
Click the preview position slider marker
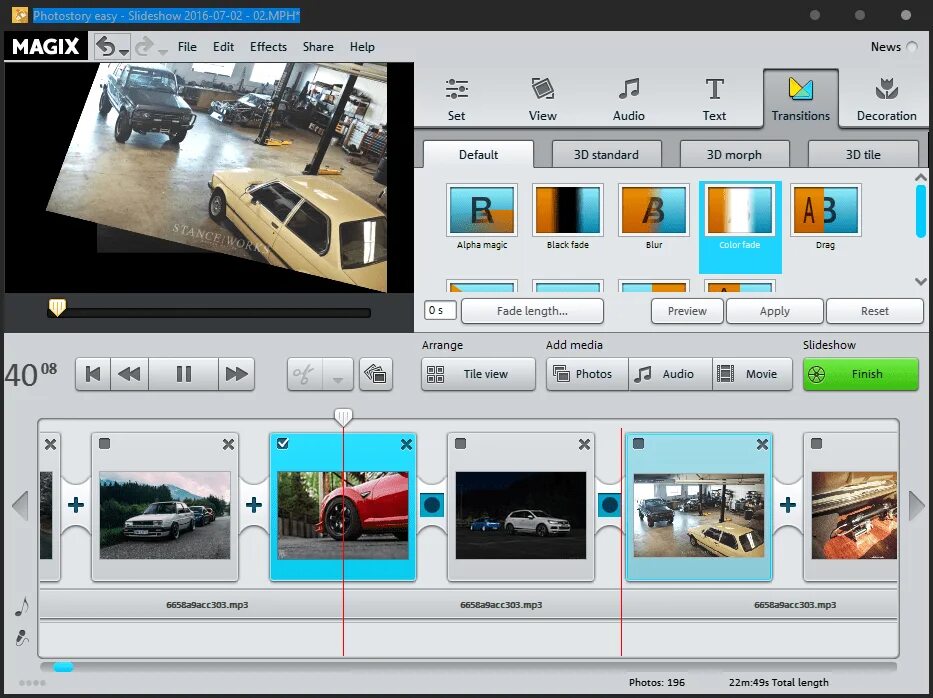[57, 308]
